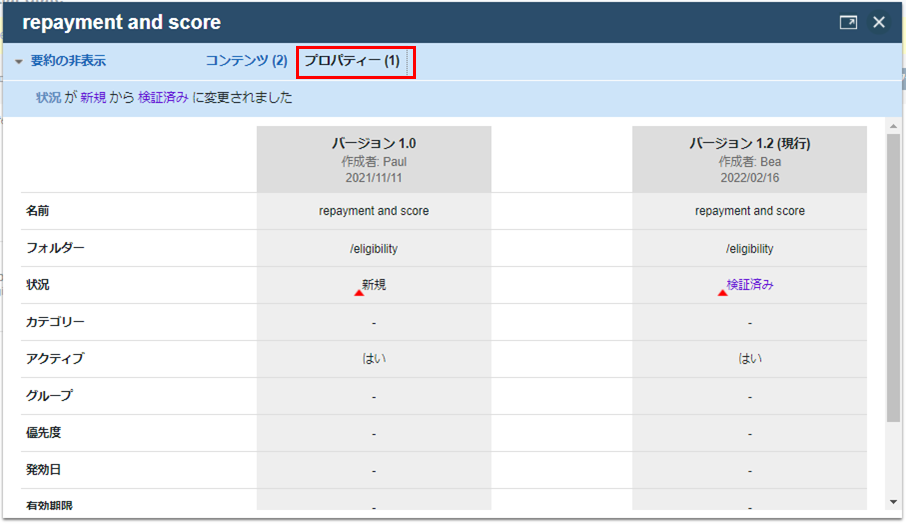Click red change marker beside 新規 cell
The height and width of the screenshot is (525, 906).
(x=359, y=293)
